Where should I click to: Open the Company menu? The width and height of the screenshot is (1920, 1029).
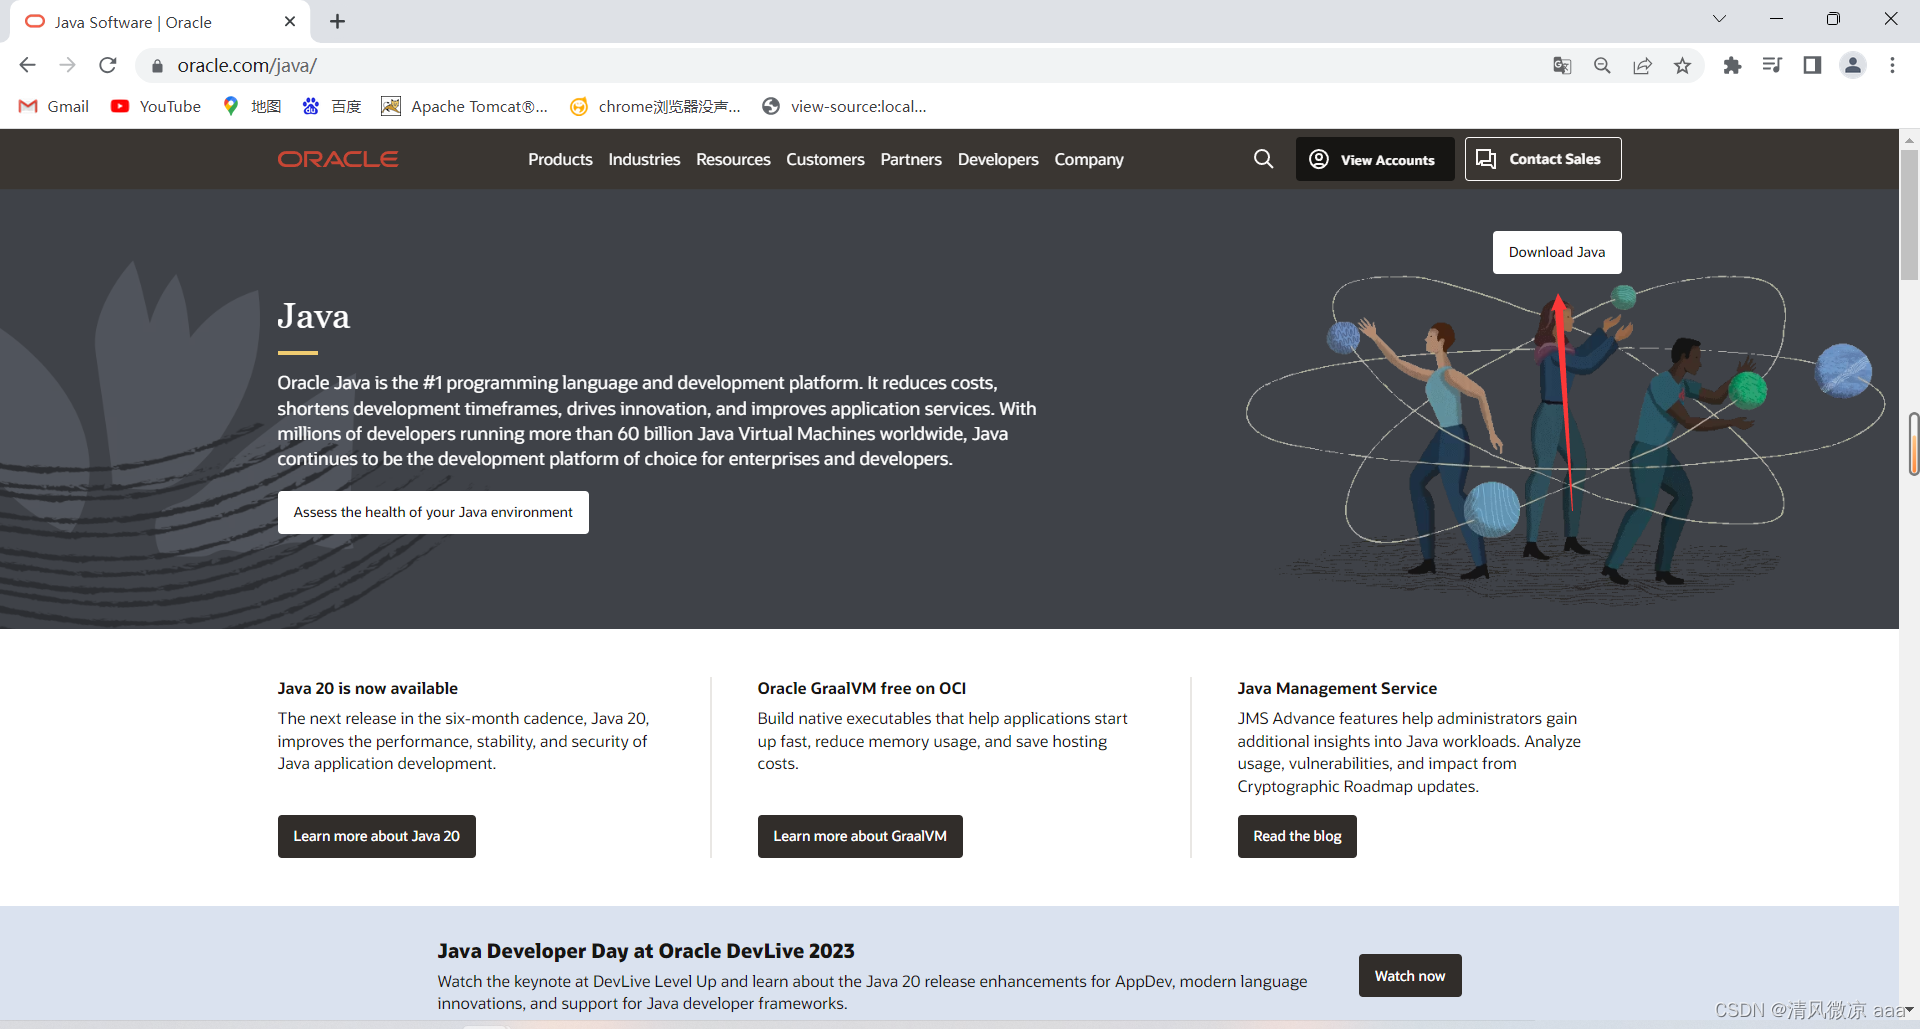(1089, 159)
